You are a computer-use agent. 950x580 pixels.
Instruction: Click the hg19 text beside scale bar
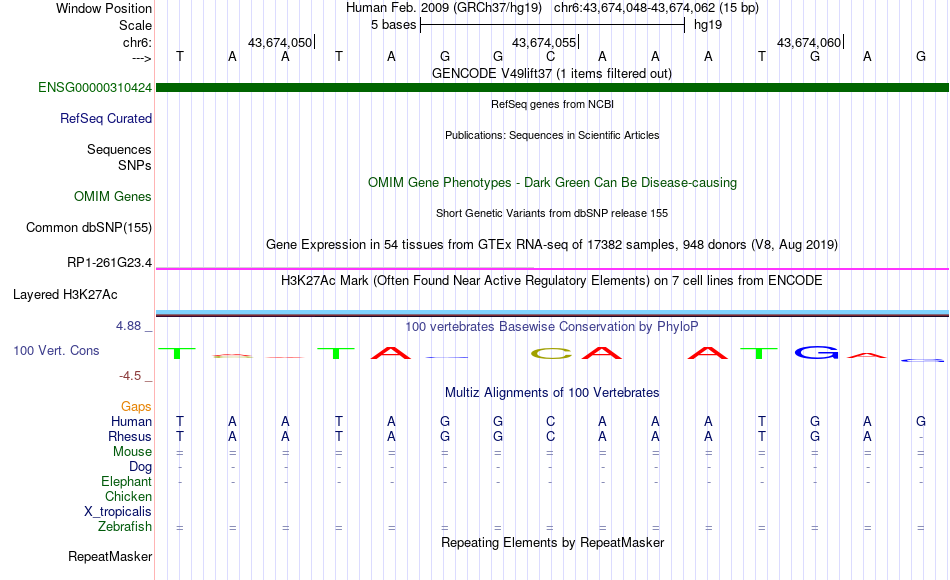(x=708, y=25)
